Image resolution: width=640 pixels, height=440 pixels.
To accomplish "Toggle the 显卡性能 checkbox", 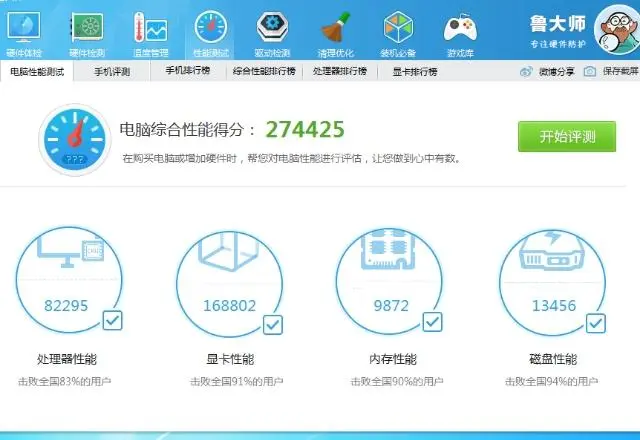I will tap(273, 325).
